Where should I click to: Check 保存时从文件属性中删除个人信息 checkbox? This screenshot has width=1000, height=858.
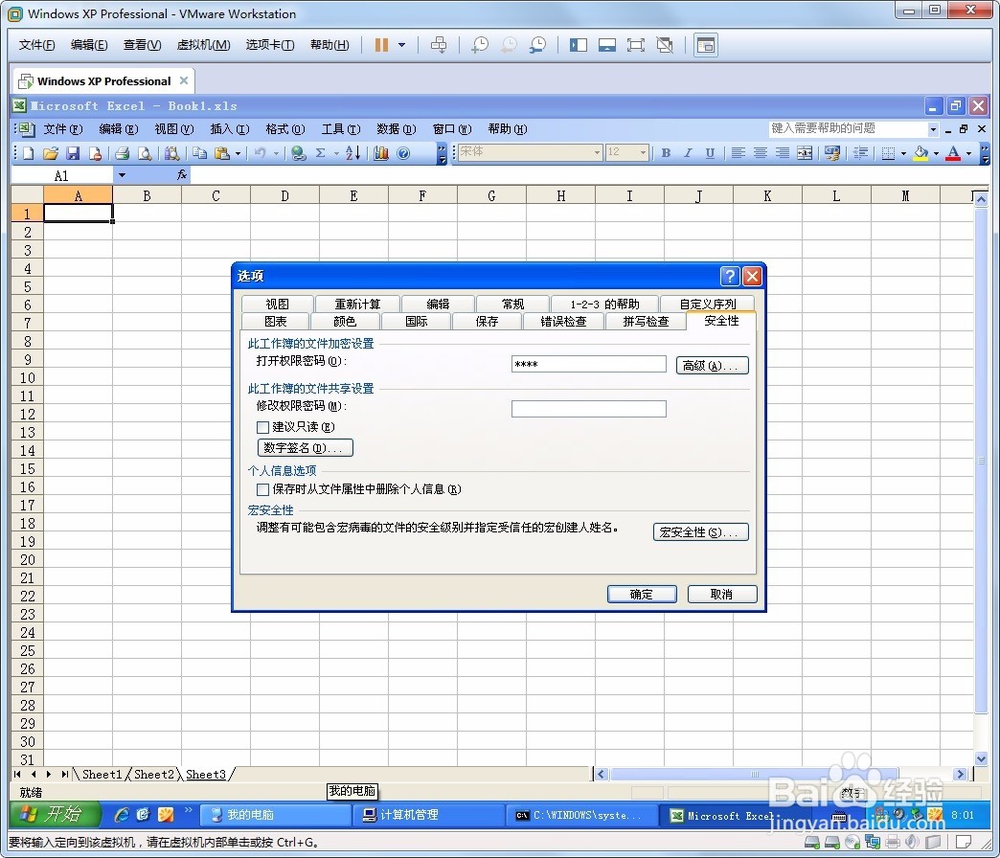point(263,489)
